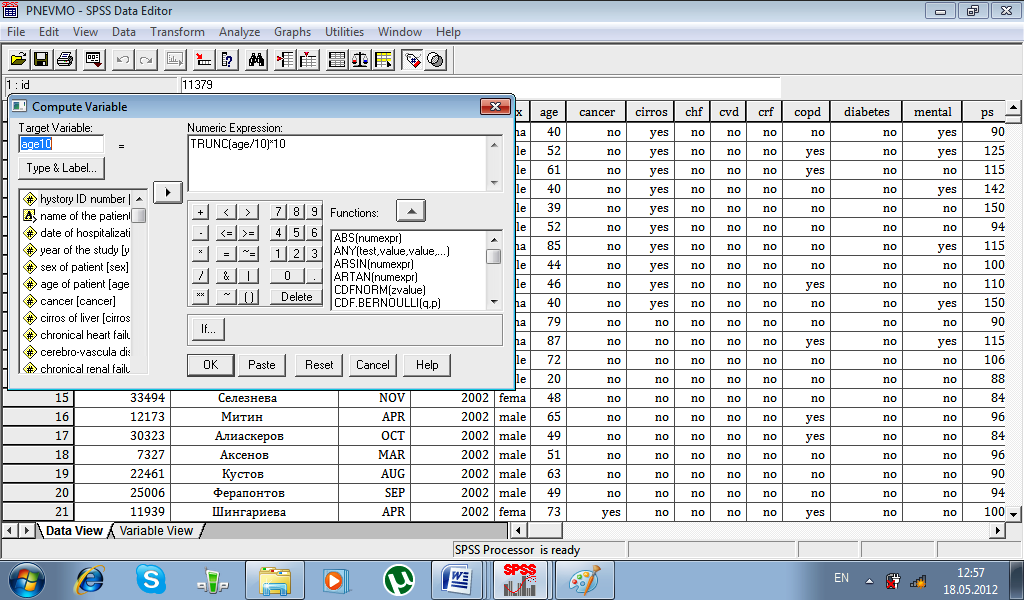Open the Graphs menu

(292, 31)
